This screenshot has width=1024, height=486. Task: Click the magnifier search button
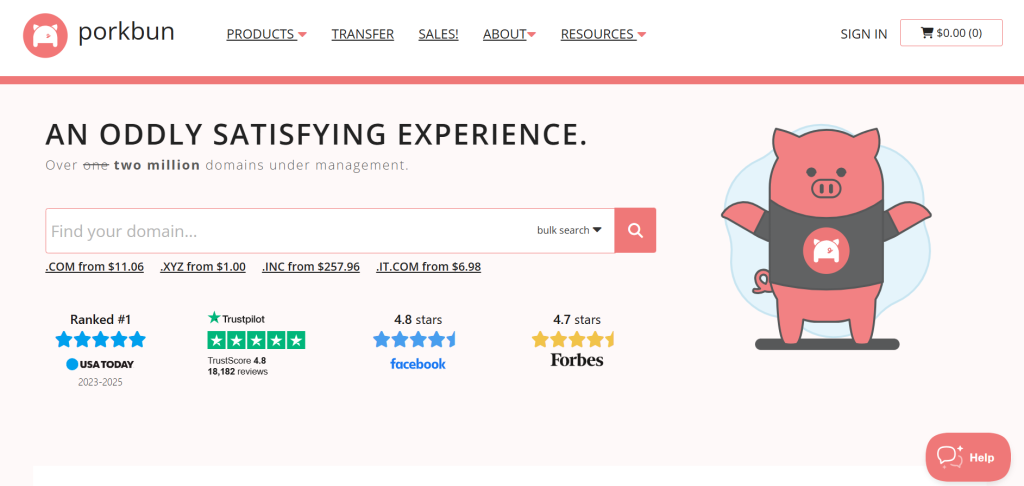click(635, 231)
